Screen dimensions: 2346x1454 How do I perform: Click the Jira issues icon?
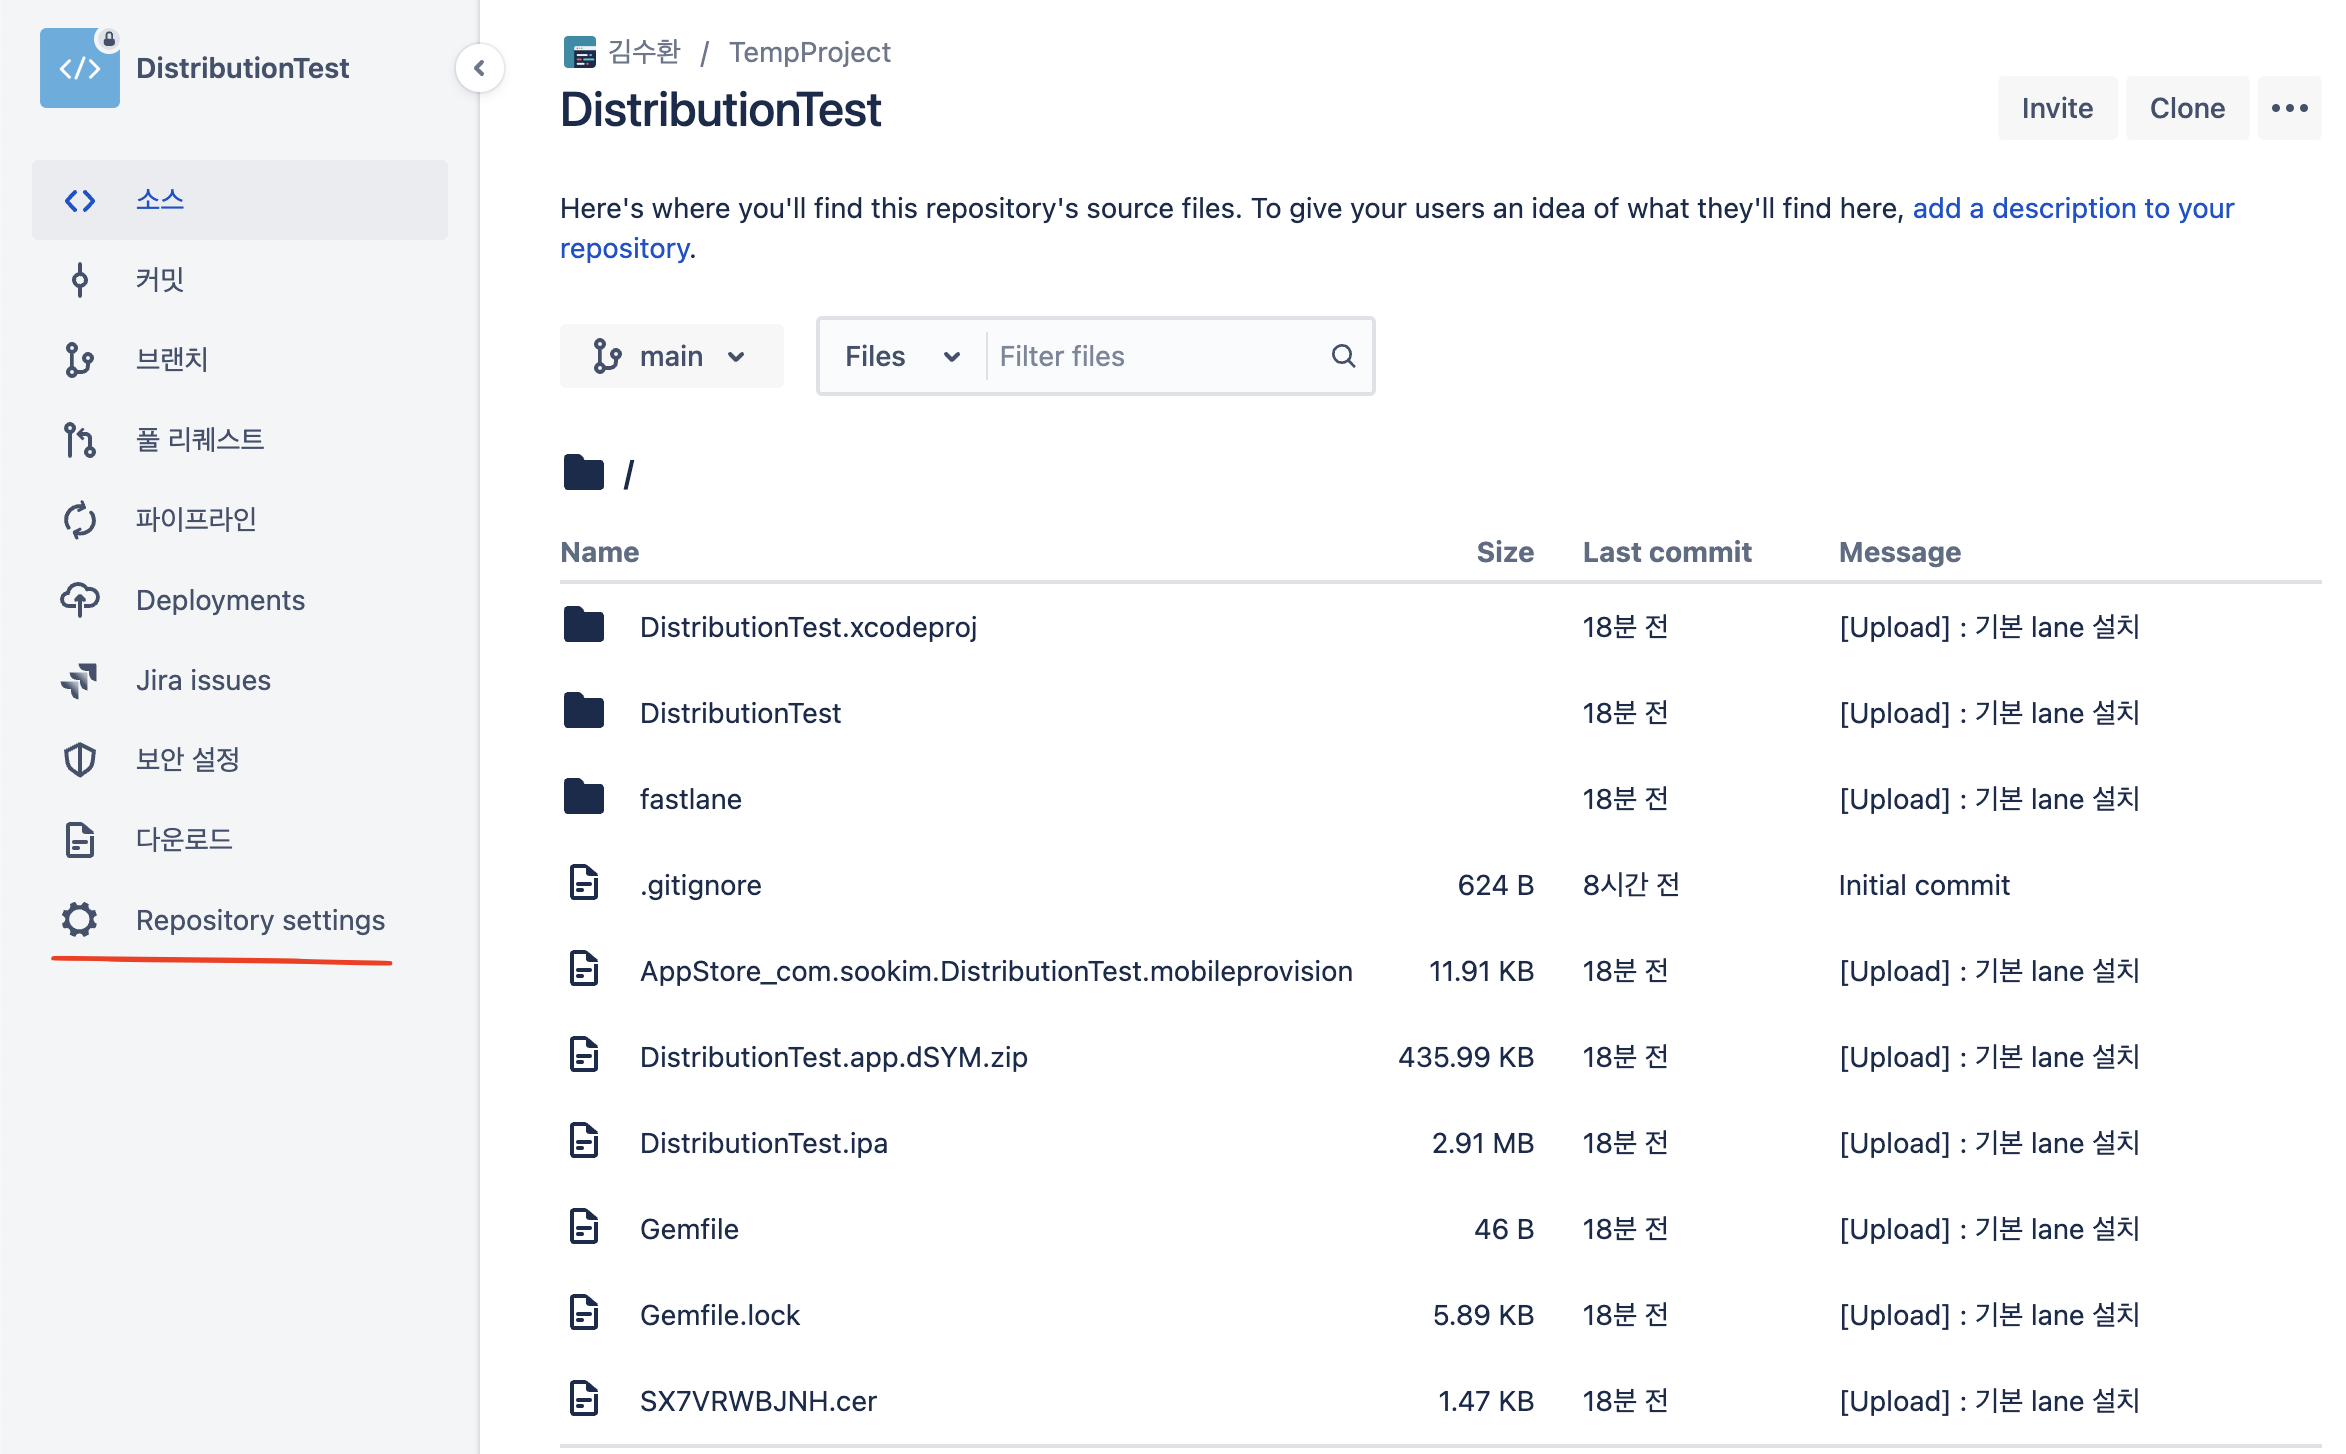[x=80, y=680]
